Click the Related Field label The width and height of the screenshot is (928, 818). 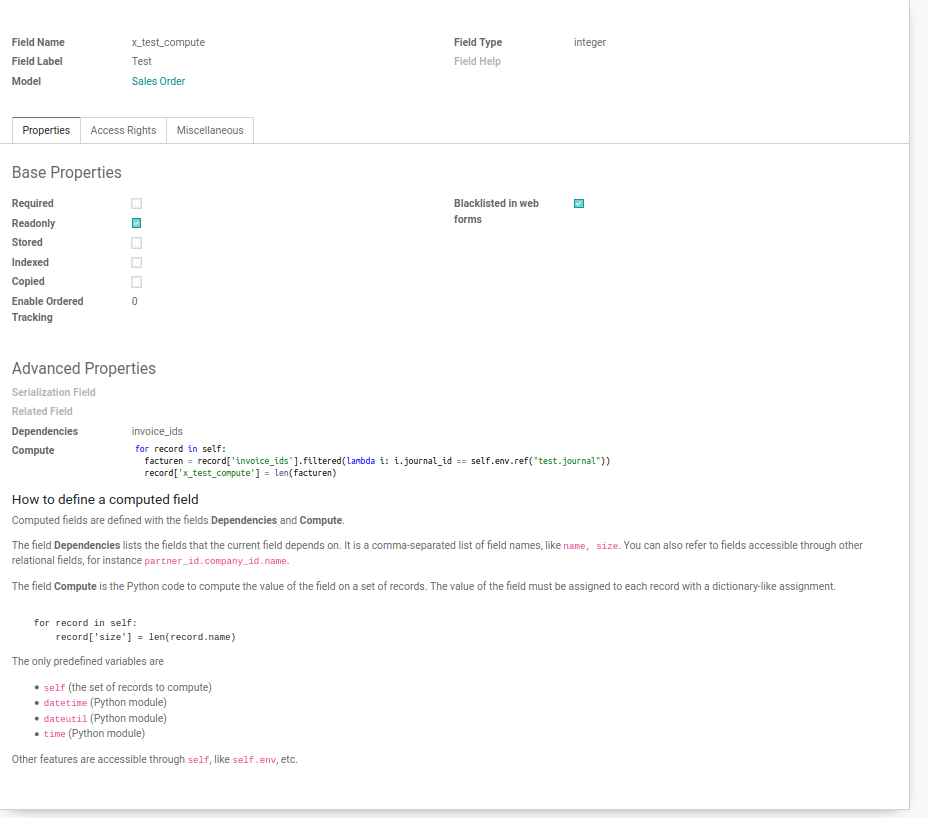pyautogui.click(x=42, y=411)
